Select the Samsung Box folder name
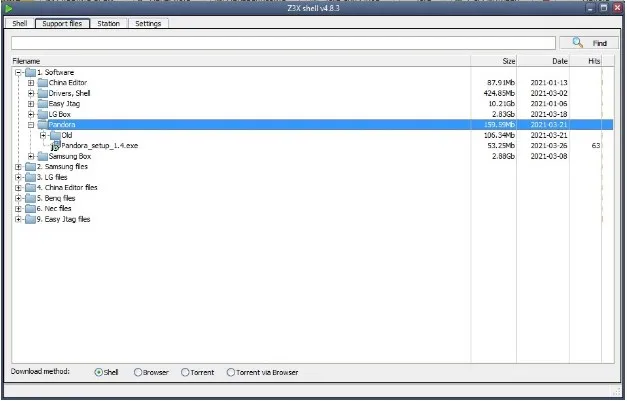 [x=70, y=156]
